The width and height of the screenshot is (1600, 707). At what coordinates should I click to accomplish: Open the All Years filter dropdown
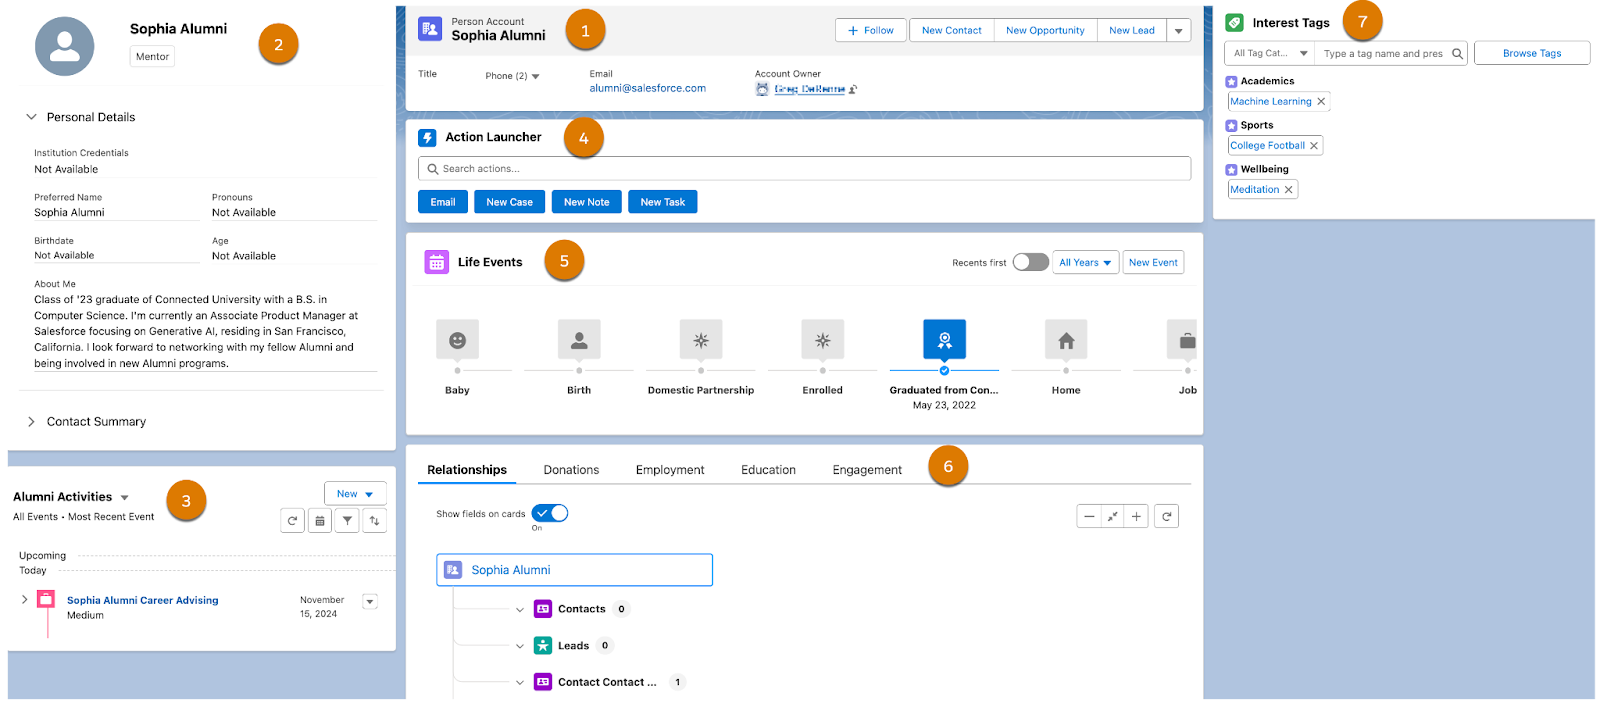click(1085, 262)
